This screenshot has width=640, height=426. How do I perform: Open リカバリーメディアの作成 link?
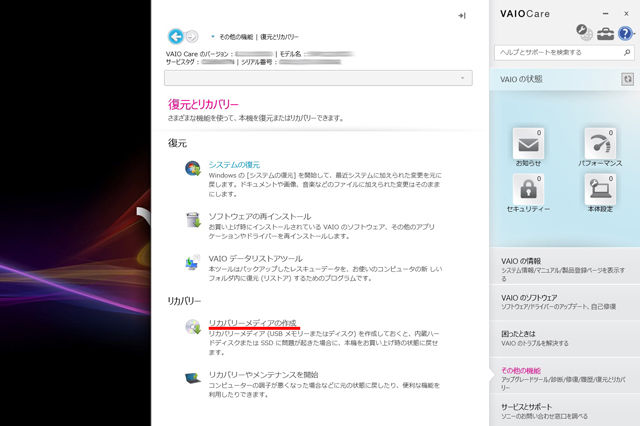pyautogui.click(x=253, y=323)
